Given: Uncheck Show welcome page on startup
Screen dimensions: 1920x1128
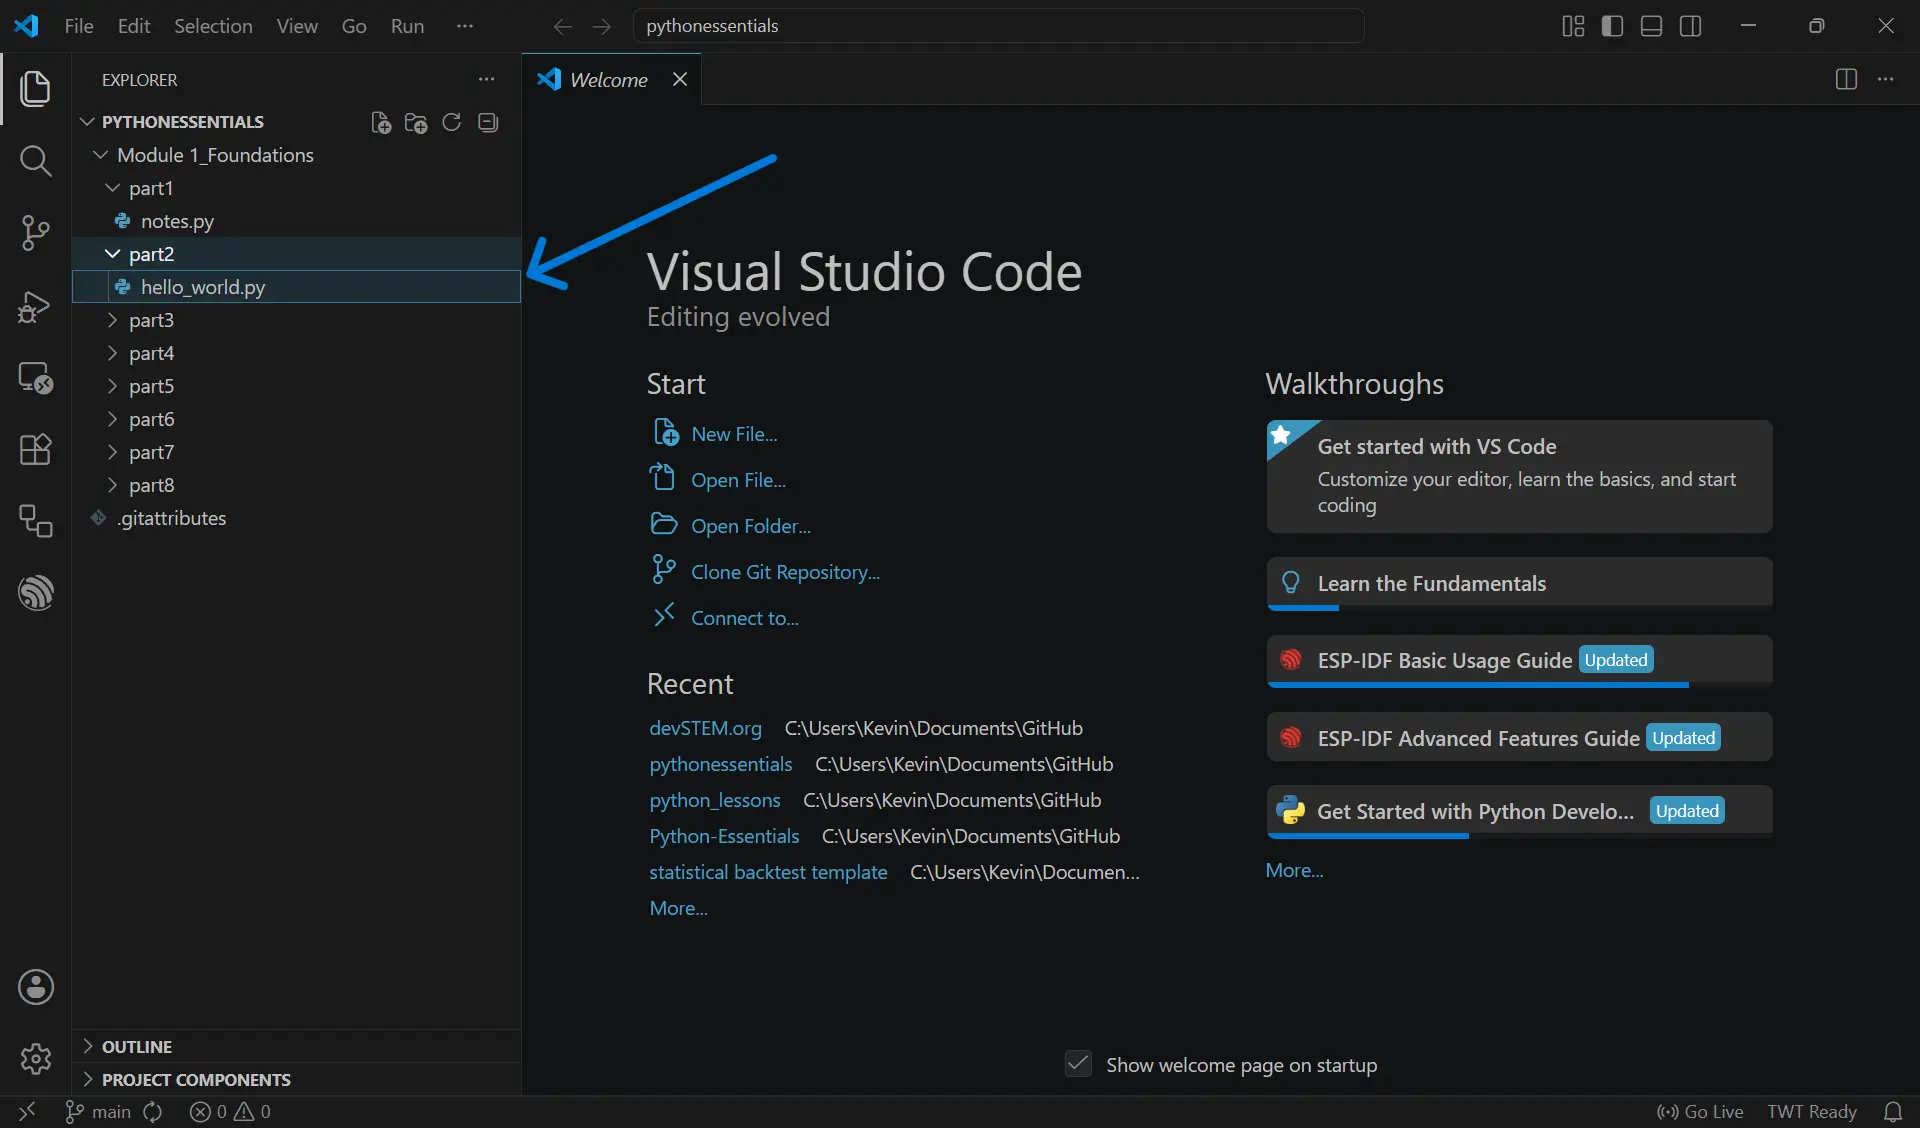Looking at the screenshot, I should tap(1078, 1064).
